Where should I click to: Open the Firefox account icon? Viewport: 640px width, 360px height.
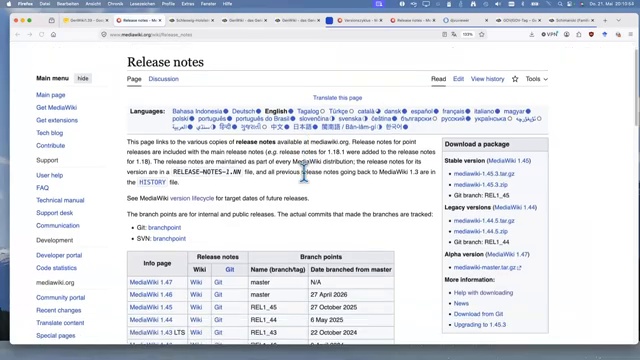567,35
